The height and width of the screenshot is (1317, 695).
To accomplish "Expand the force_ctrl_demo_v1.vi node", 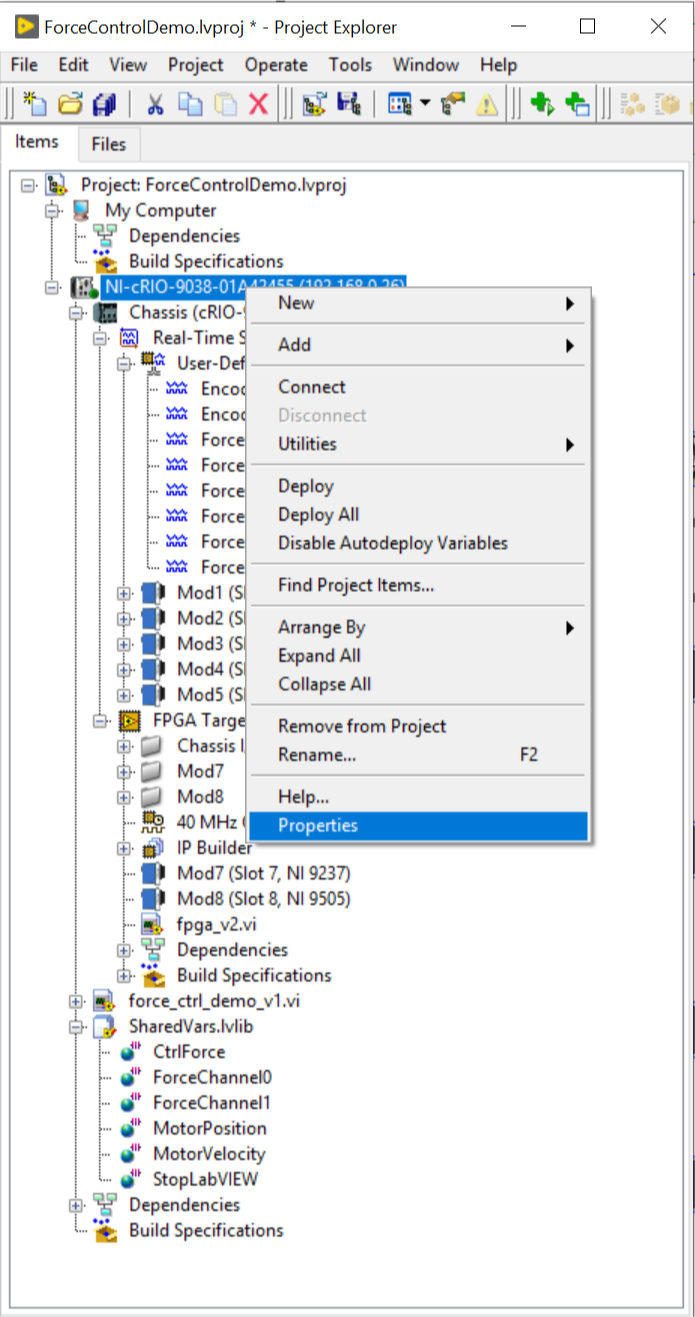I will click(x=76, y=1001).
